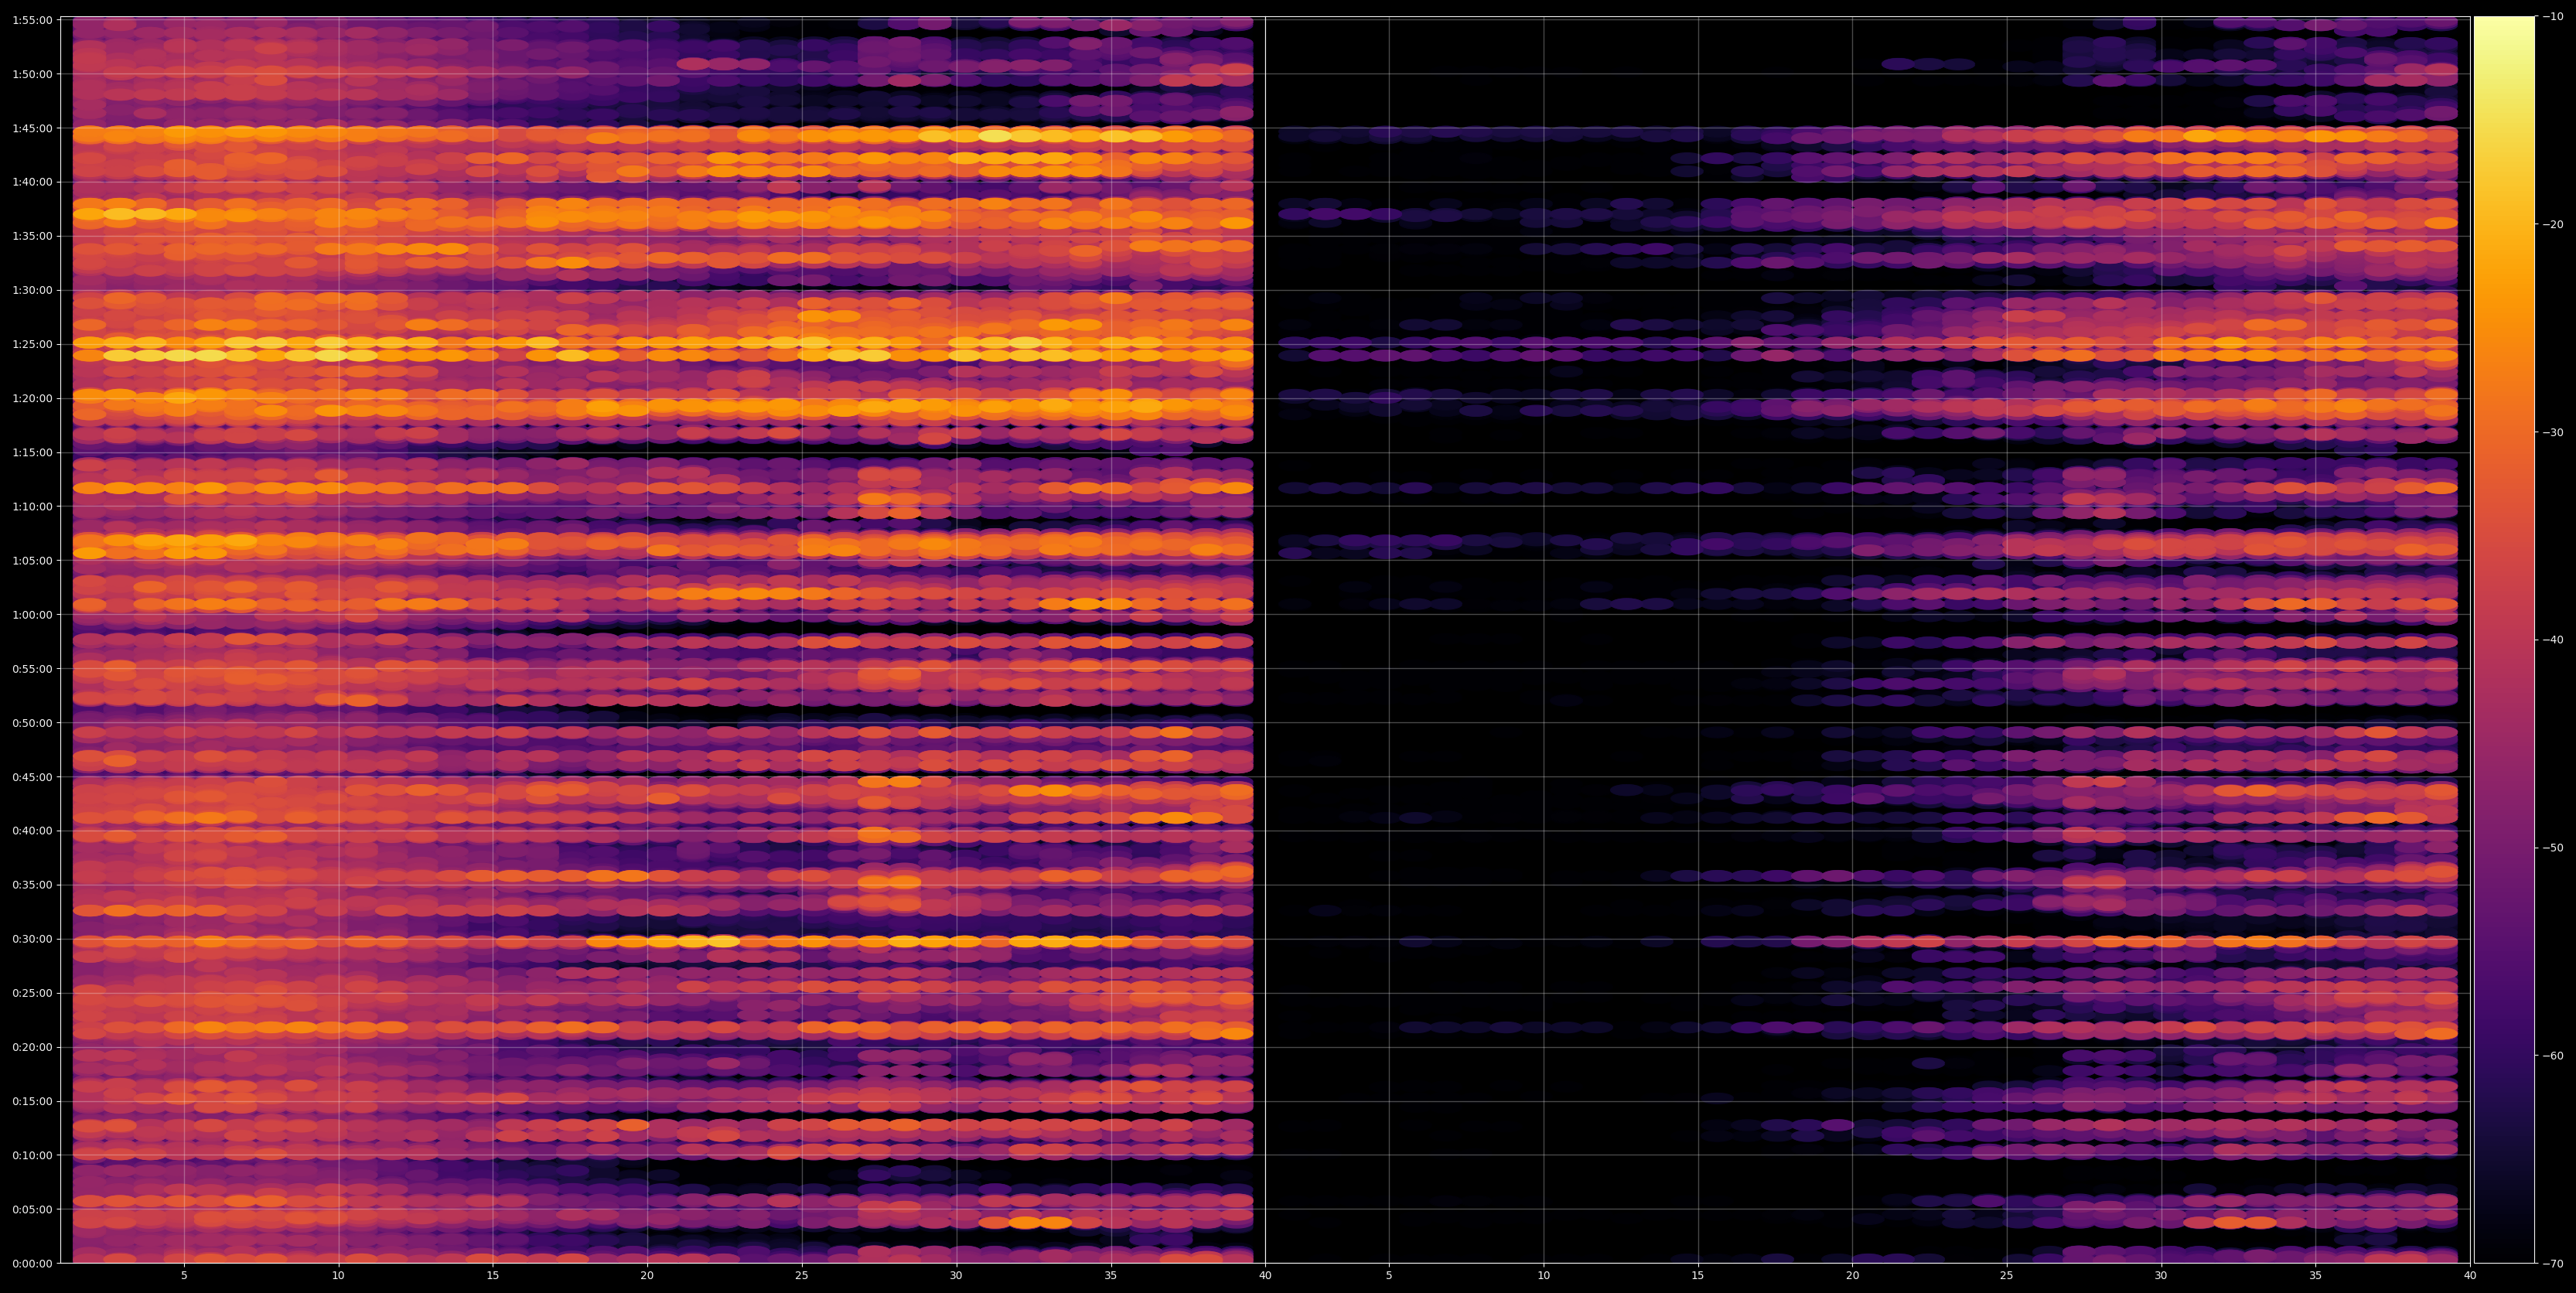Click right heatmap's x-axis tick label 30
The width and height of the screenshot is (2576, 1293).
point(2161,1275)
